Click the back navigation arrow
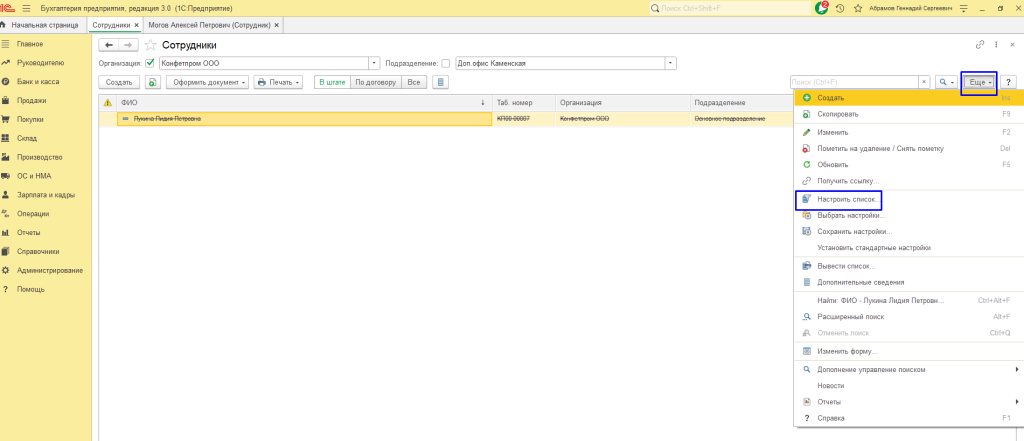The image size is (1024, 441). point(109,45)
